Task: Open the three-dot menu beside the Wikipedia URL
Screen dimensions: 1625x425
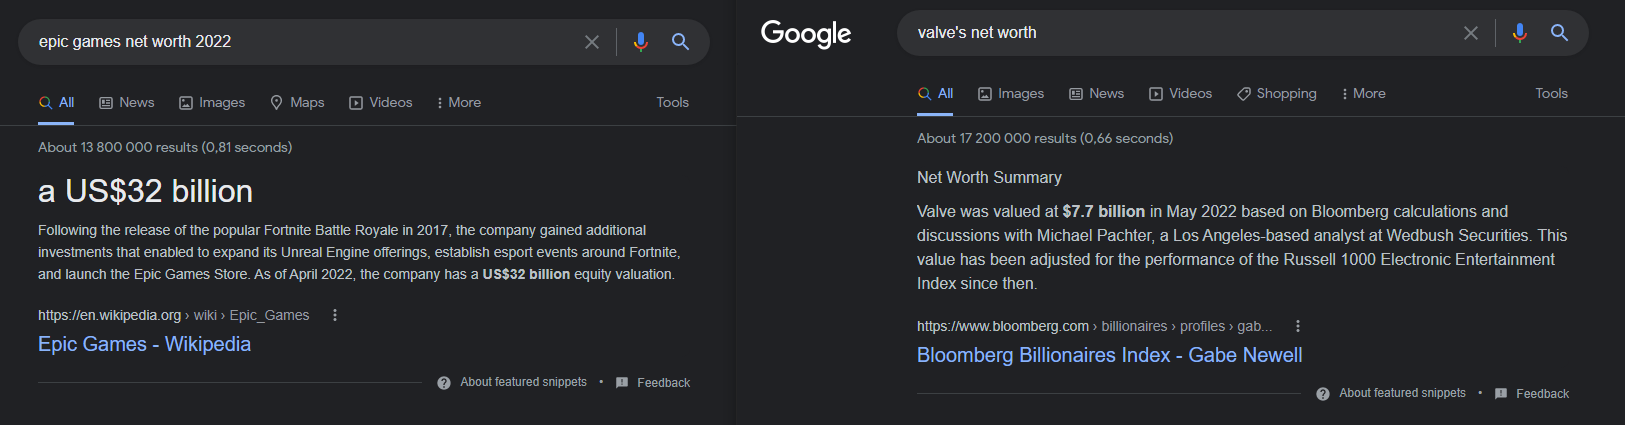Action: [x=335, y=315]
